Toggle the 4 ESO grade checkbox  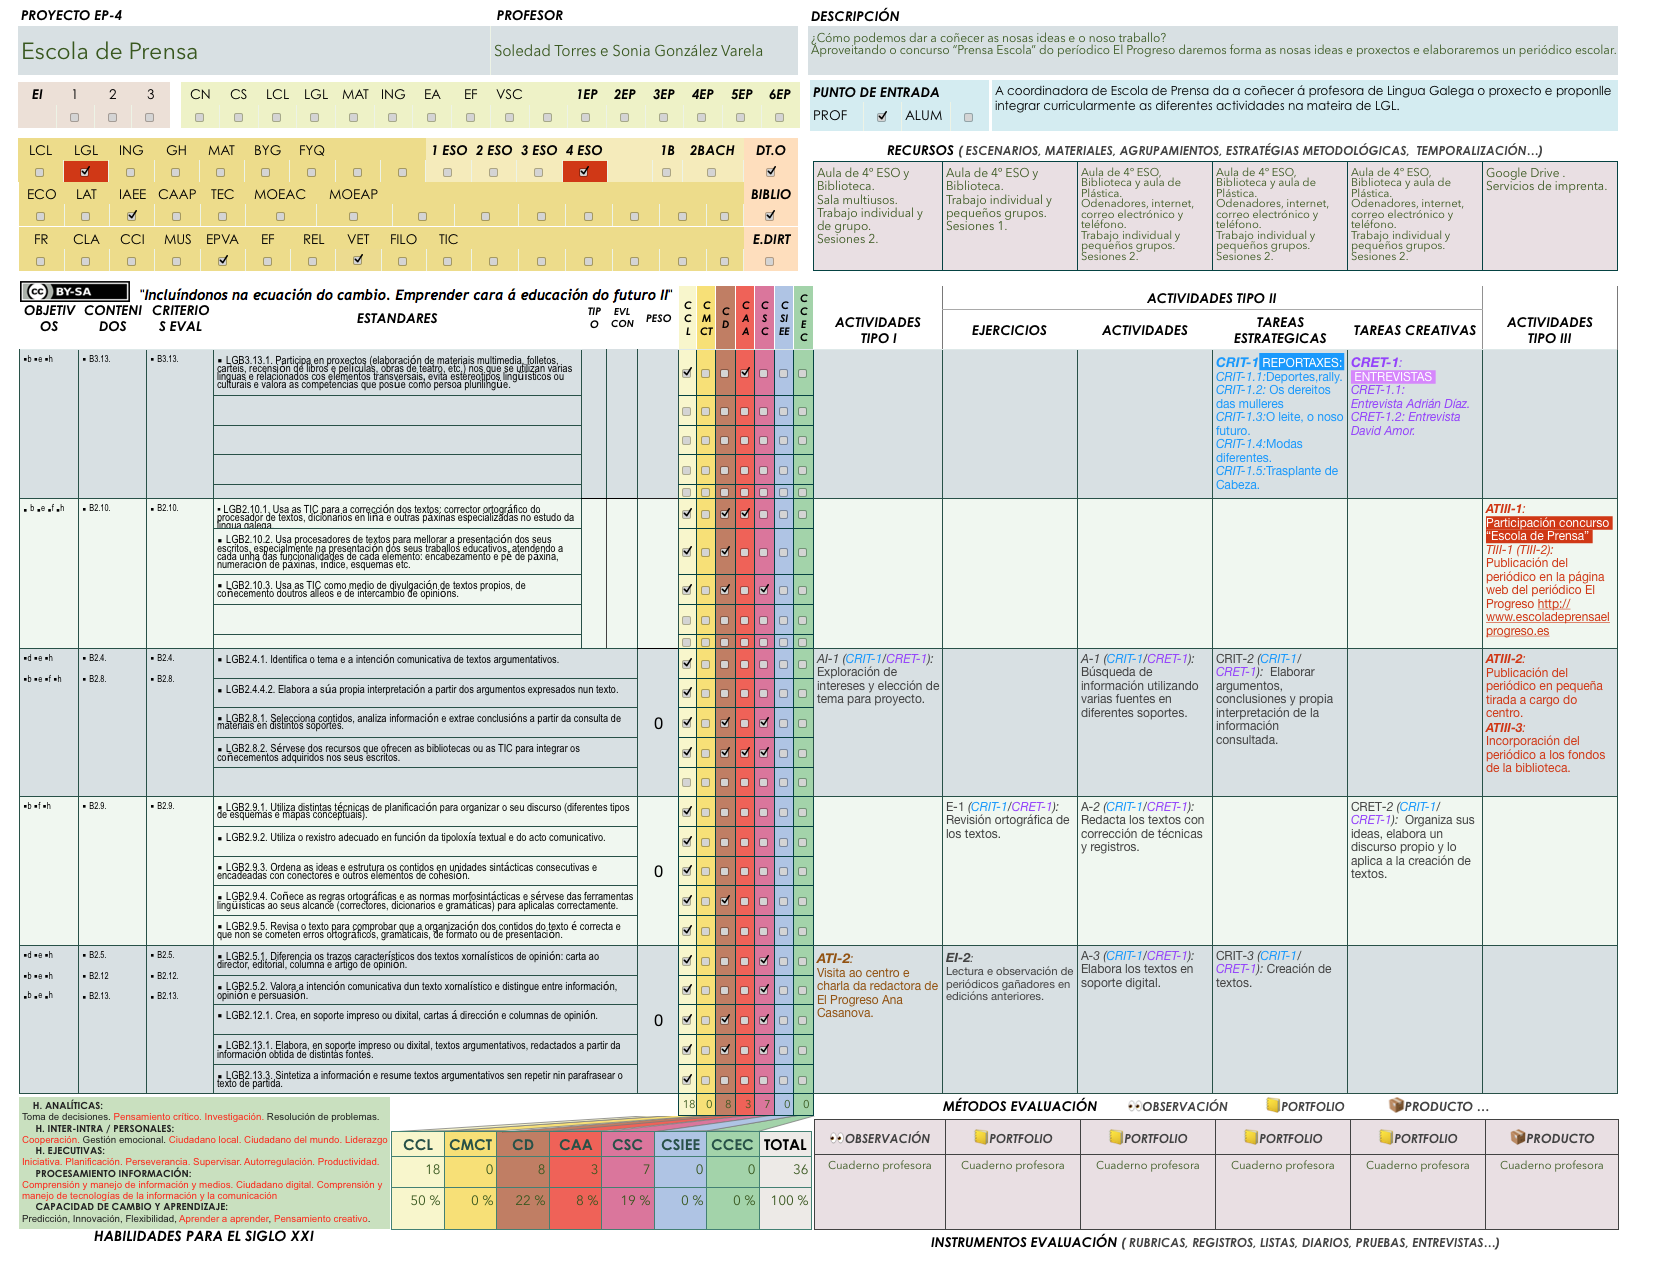click(583, 172)
